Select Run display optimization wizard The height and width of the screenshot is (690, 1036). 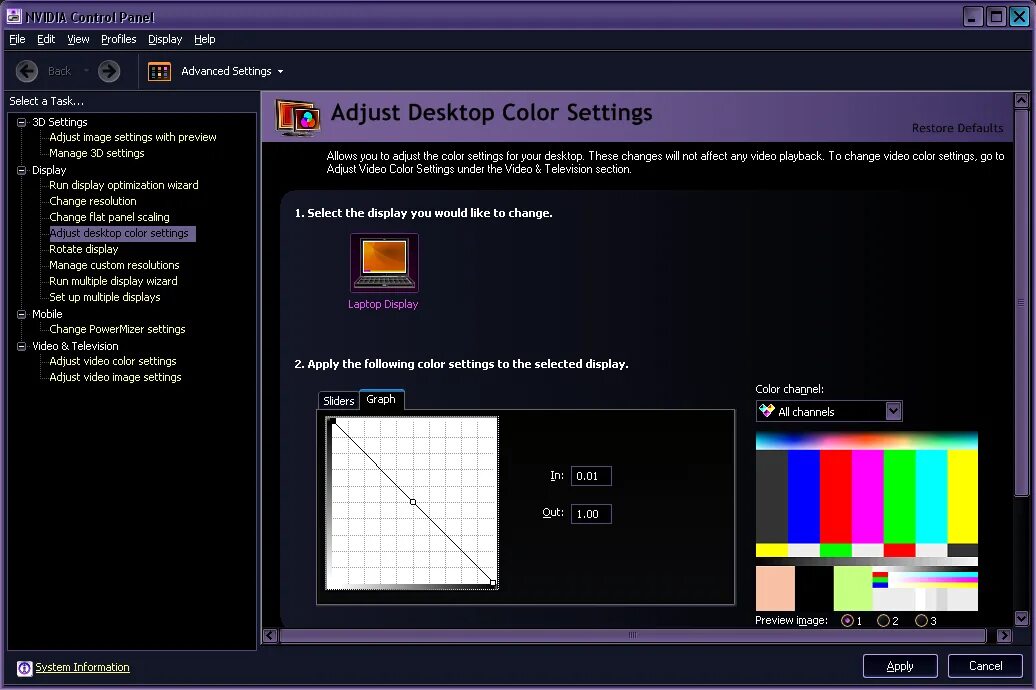pyautogui.click(x=124, y=186)
